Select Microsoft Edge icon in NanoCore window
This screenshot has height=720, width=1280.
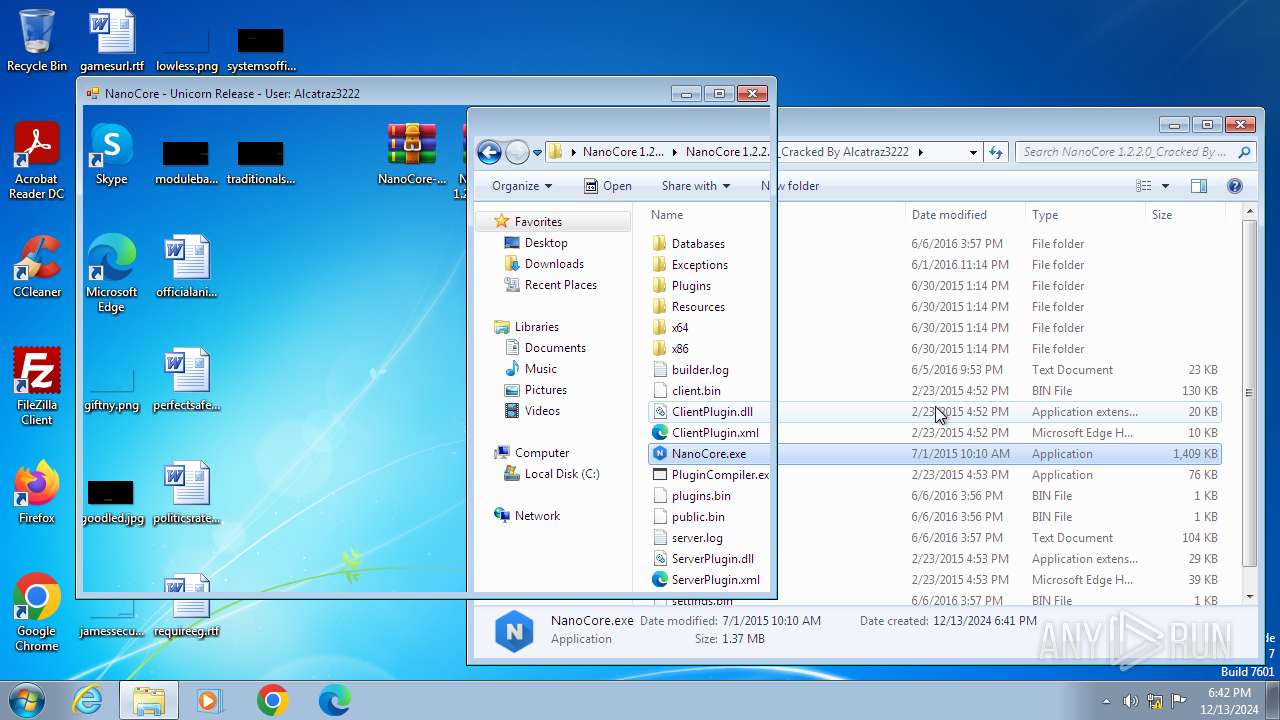point(111,273)
